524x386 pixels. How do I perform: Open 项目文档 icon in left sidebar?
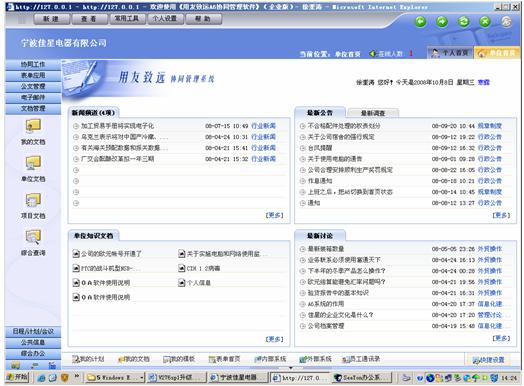pos(33,206)
